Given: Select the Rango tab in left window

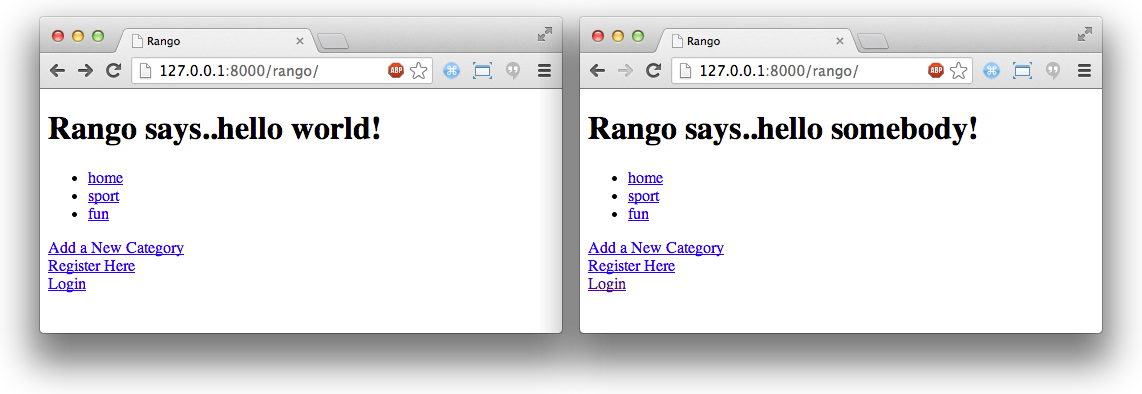Looking at the screenshot, I should pos(216,42).
